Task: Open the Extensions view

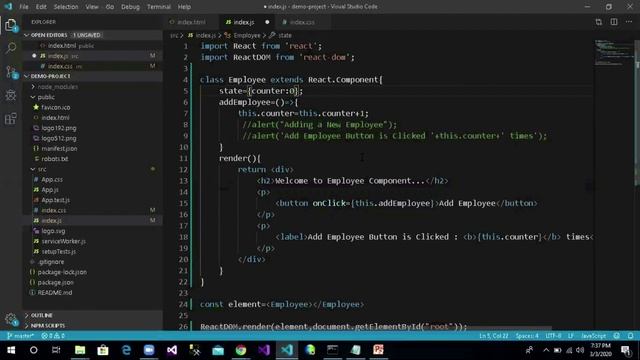Action: point(11,119)
